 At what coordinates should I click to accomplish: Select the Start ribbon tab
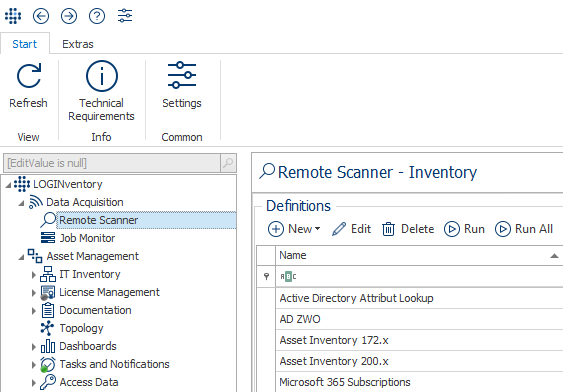click(x=25, y=44)
